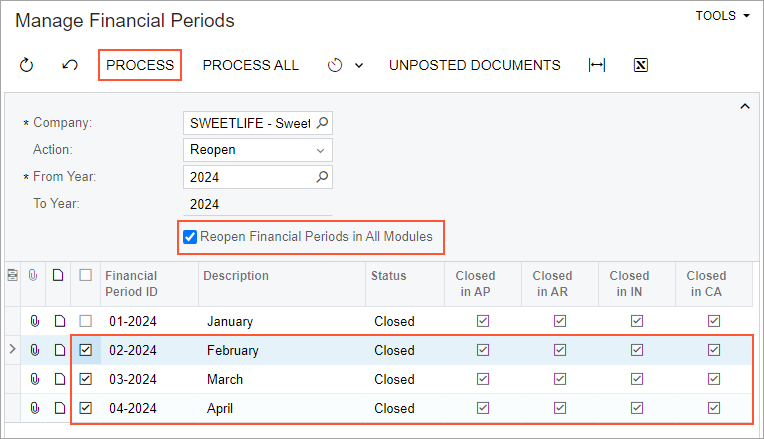764x439 pixels.
Task: Toggle the select-all header checkbox
Action: click(x=86, y=275)
